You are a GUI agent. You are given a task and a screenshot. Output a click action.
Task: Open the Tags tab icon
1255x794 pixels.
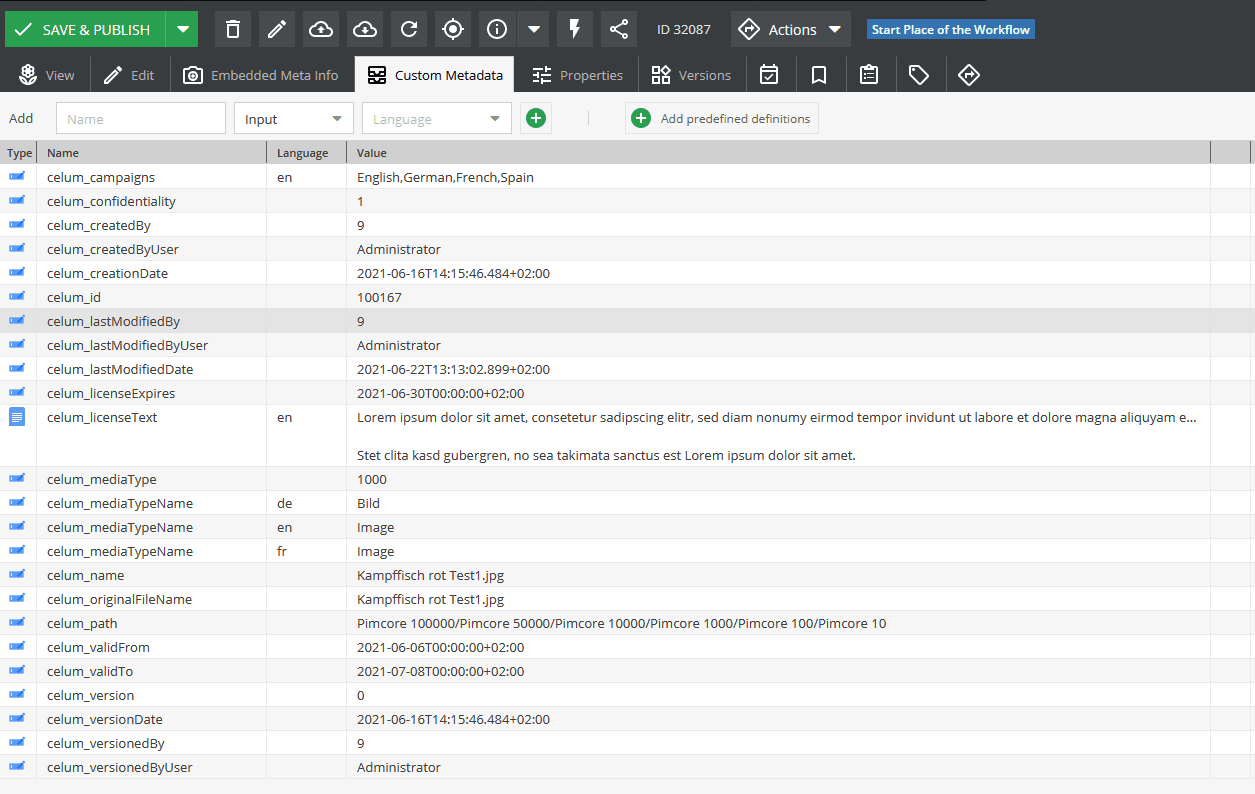(919, 75)
